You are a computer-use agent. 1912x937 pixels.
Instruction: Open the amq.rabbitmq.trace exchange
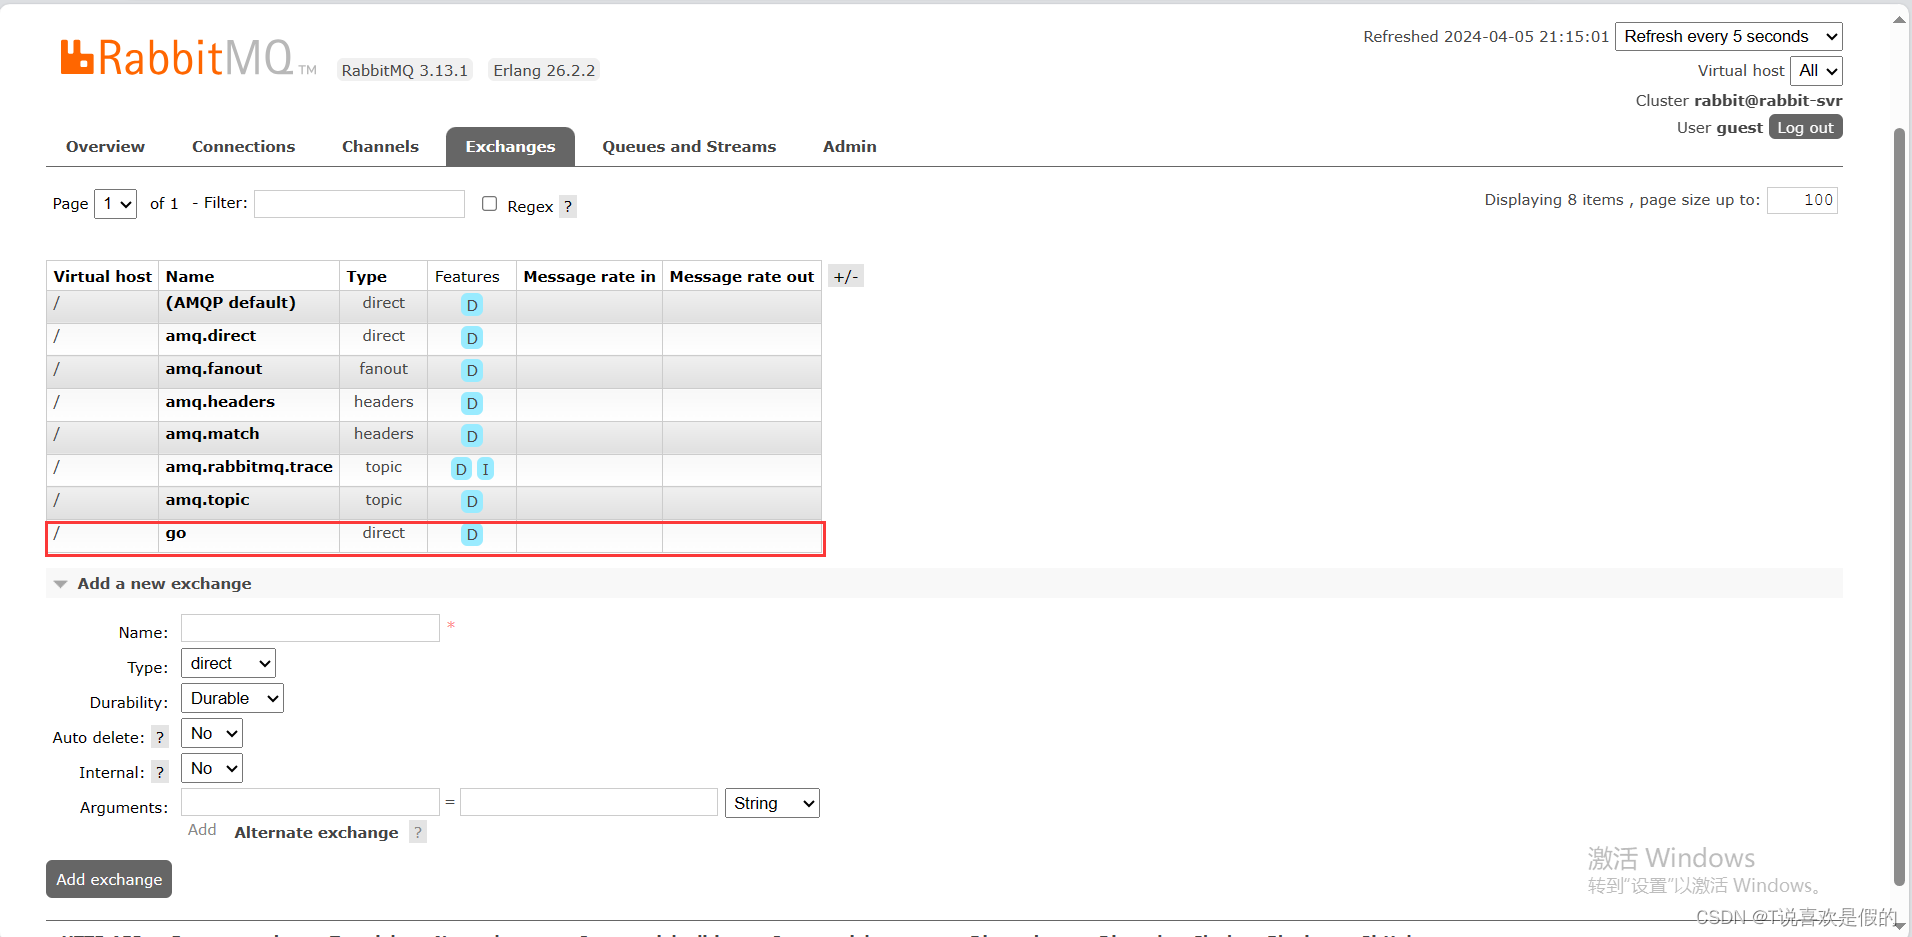point(249,467)
